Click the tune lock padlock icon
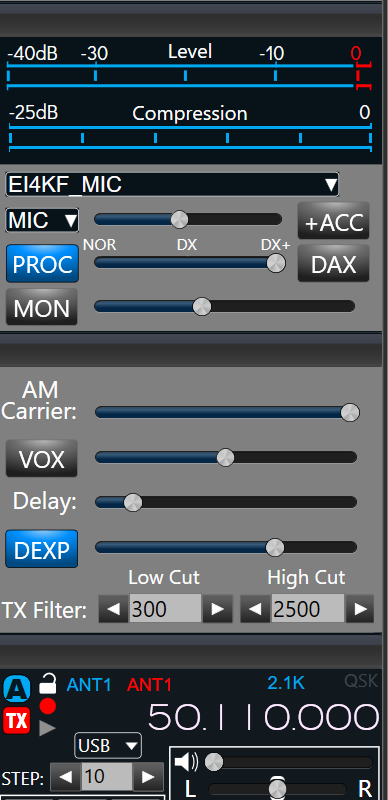This screenshot has height=800, width=388. click(47, 683)
